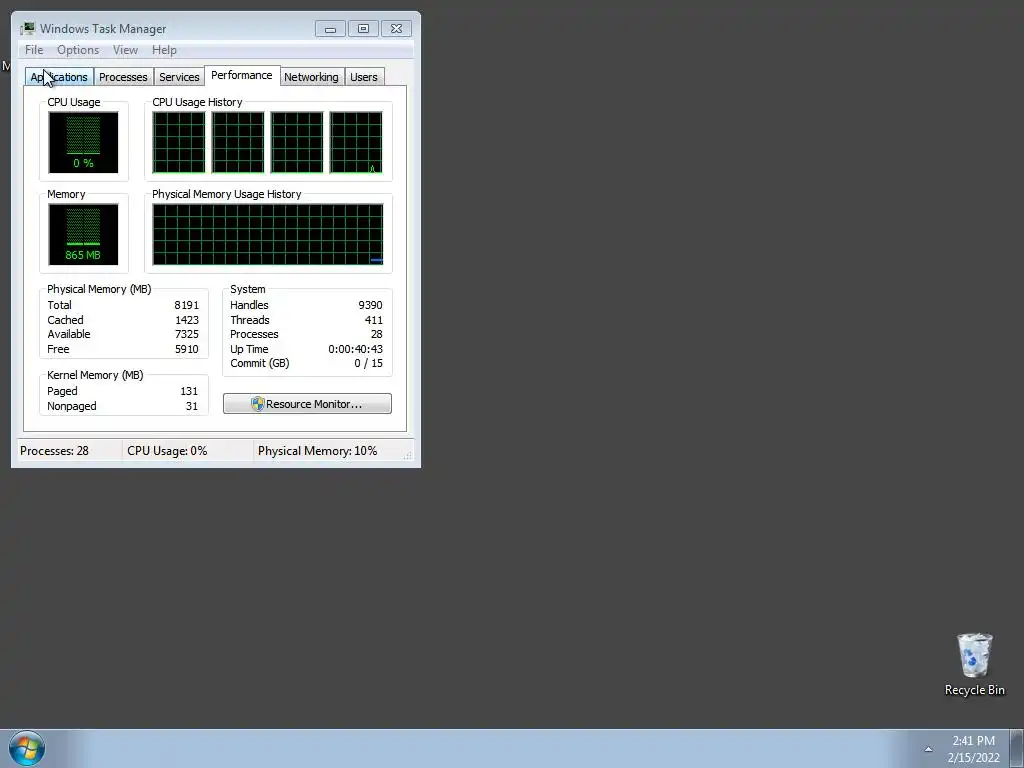Click the Nonpaged value 31

191,406
